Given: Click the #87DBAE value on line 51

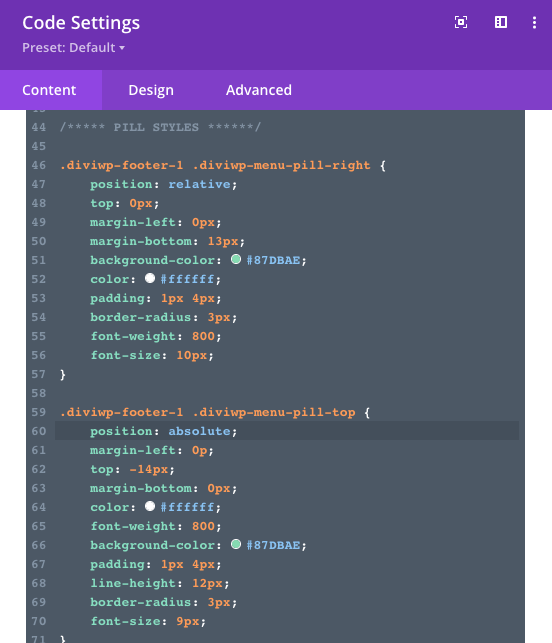Looking at the screenshot, I should (273, 260).
